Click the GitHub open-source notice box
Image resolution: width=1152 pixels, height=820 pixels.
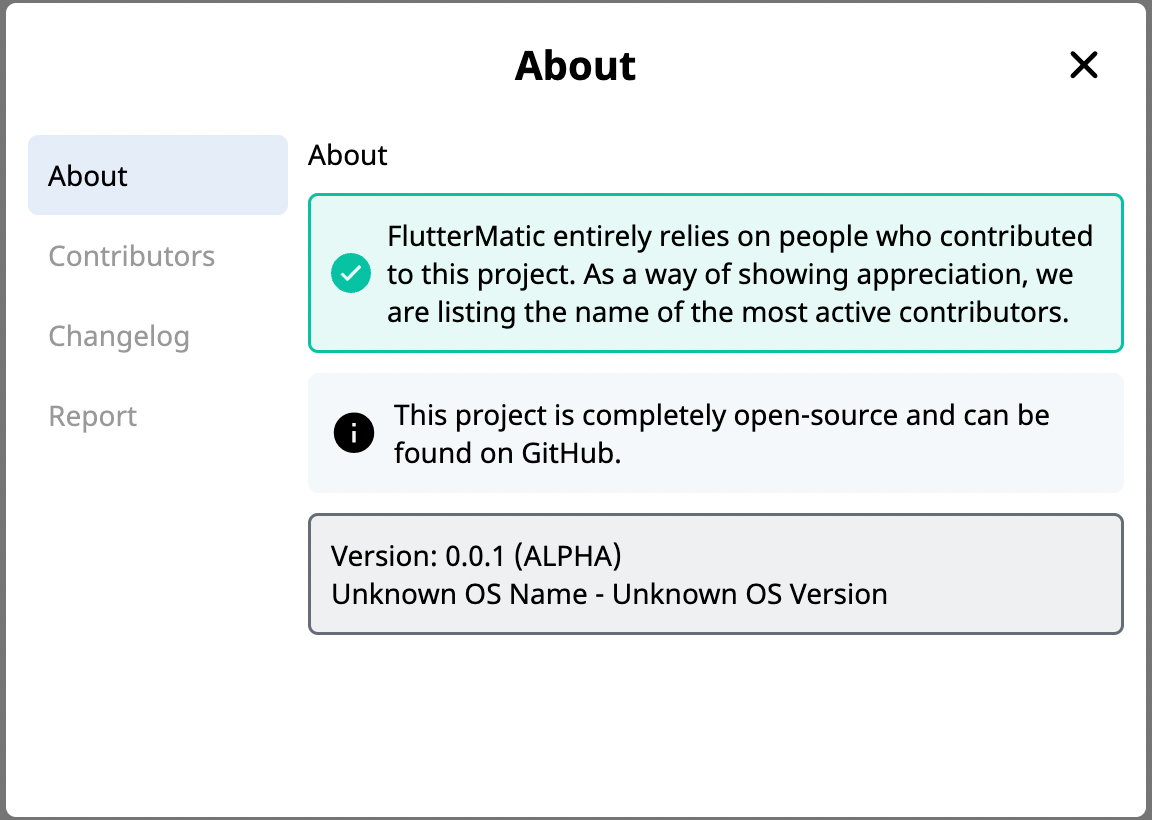click(716, 433)
